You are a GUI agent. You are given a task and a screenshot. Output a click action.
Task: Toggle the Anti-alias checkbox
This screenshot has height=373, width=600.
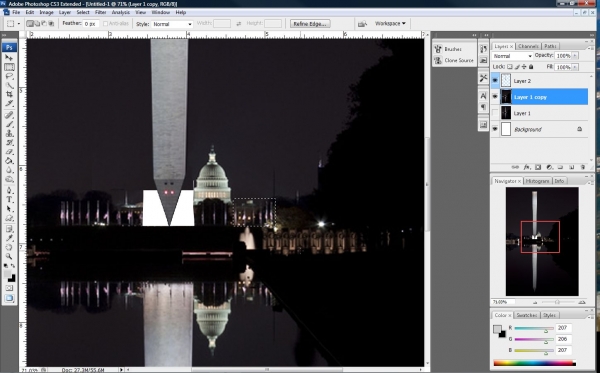tap(106, 24)
